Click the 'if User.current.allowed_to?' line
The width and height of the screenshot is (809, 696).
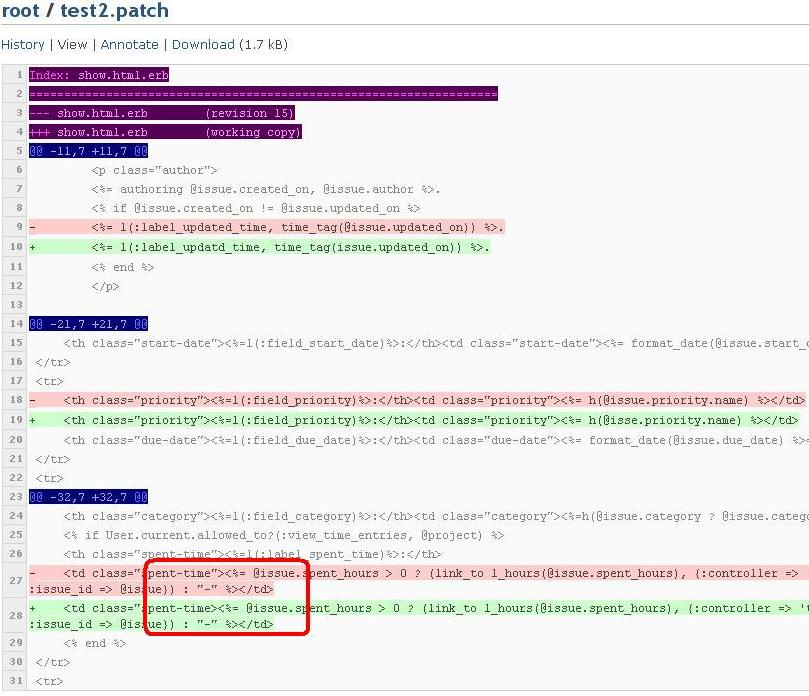coord(284,535)
